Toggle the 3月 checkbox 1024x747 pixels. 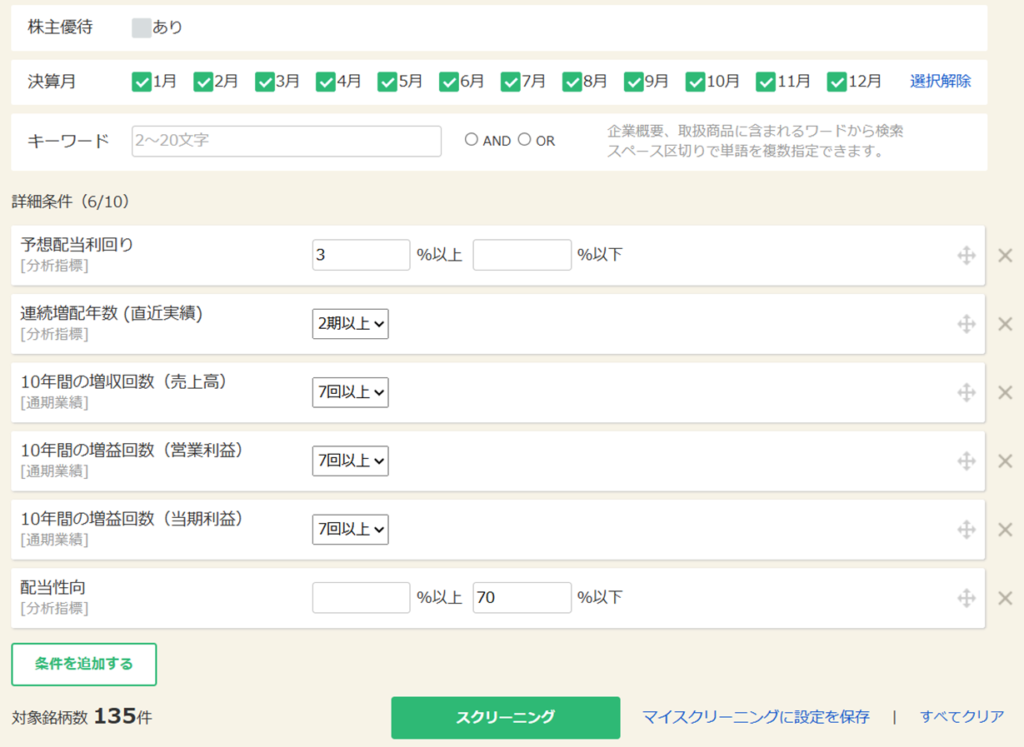pos(264,82)
